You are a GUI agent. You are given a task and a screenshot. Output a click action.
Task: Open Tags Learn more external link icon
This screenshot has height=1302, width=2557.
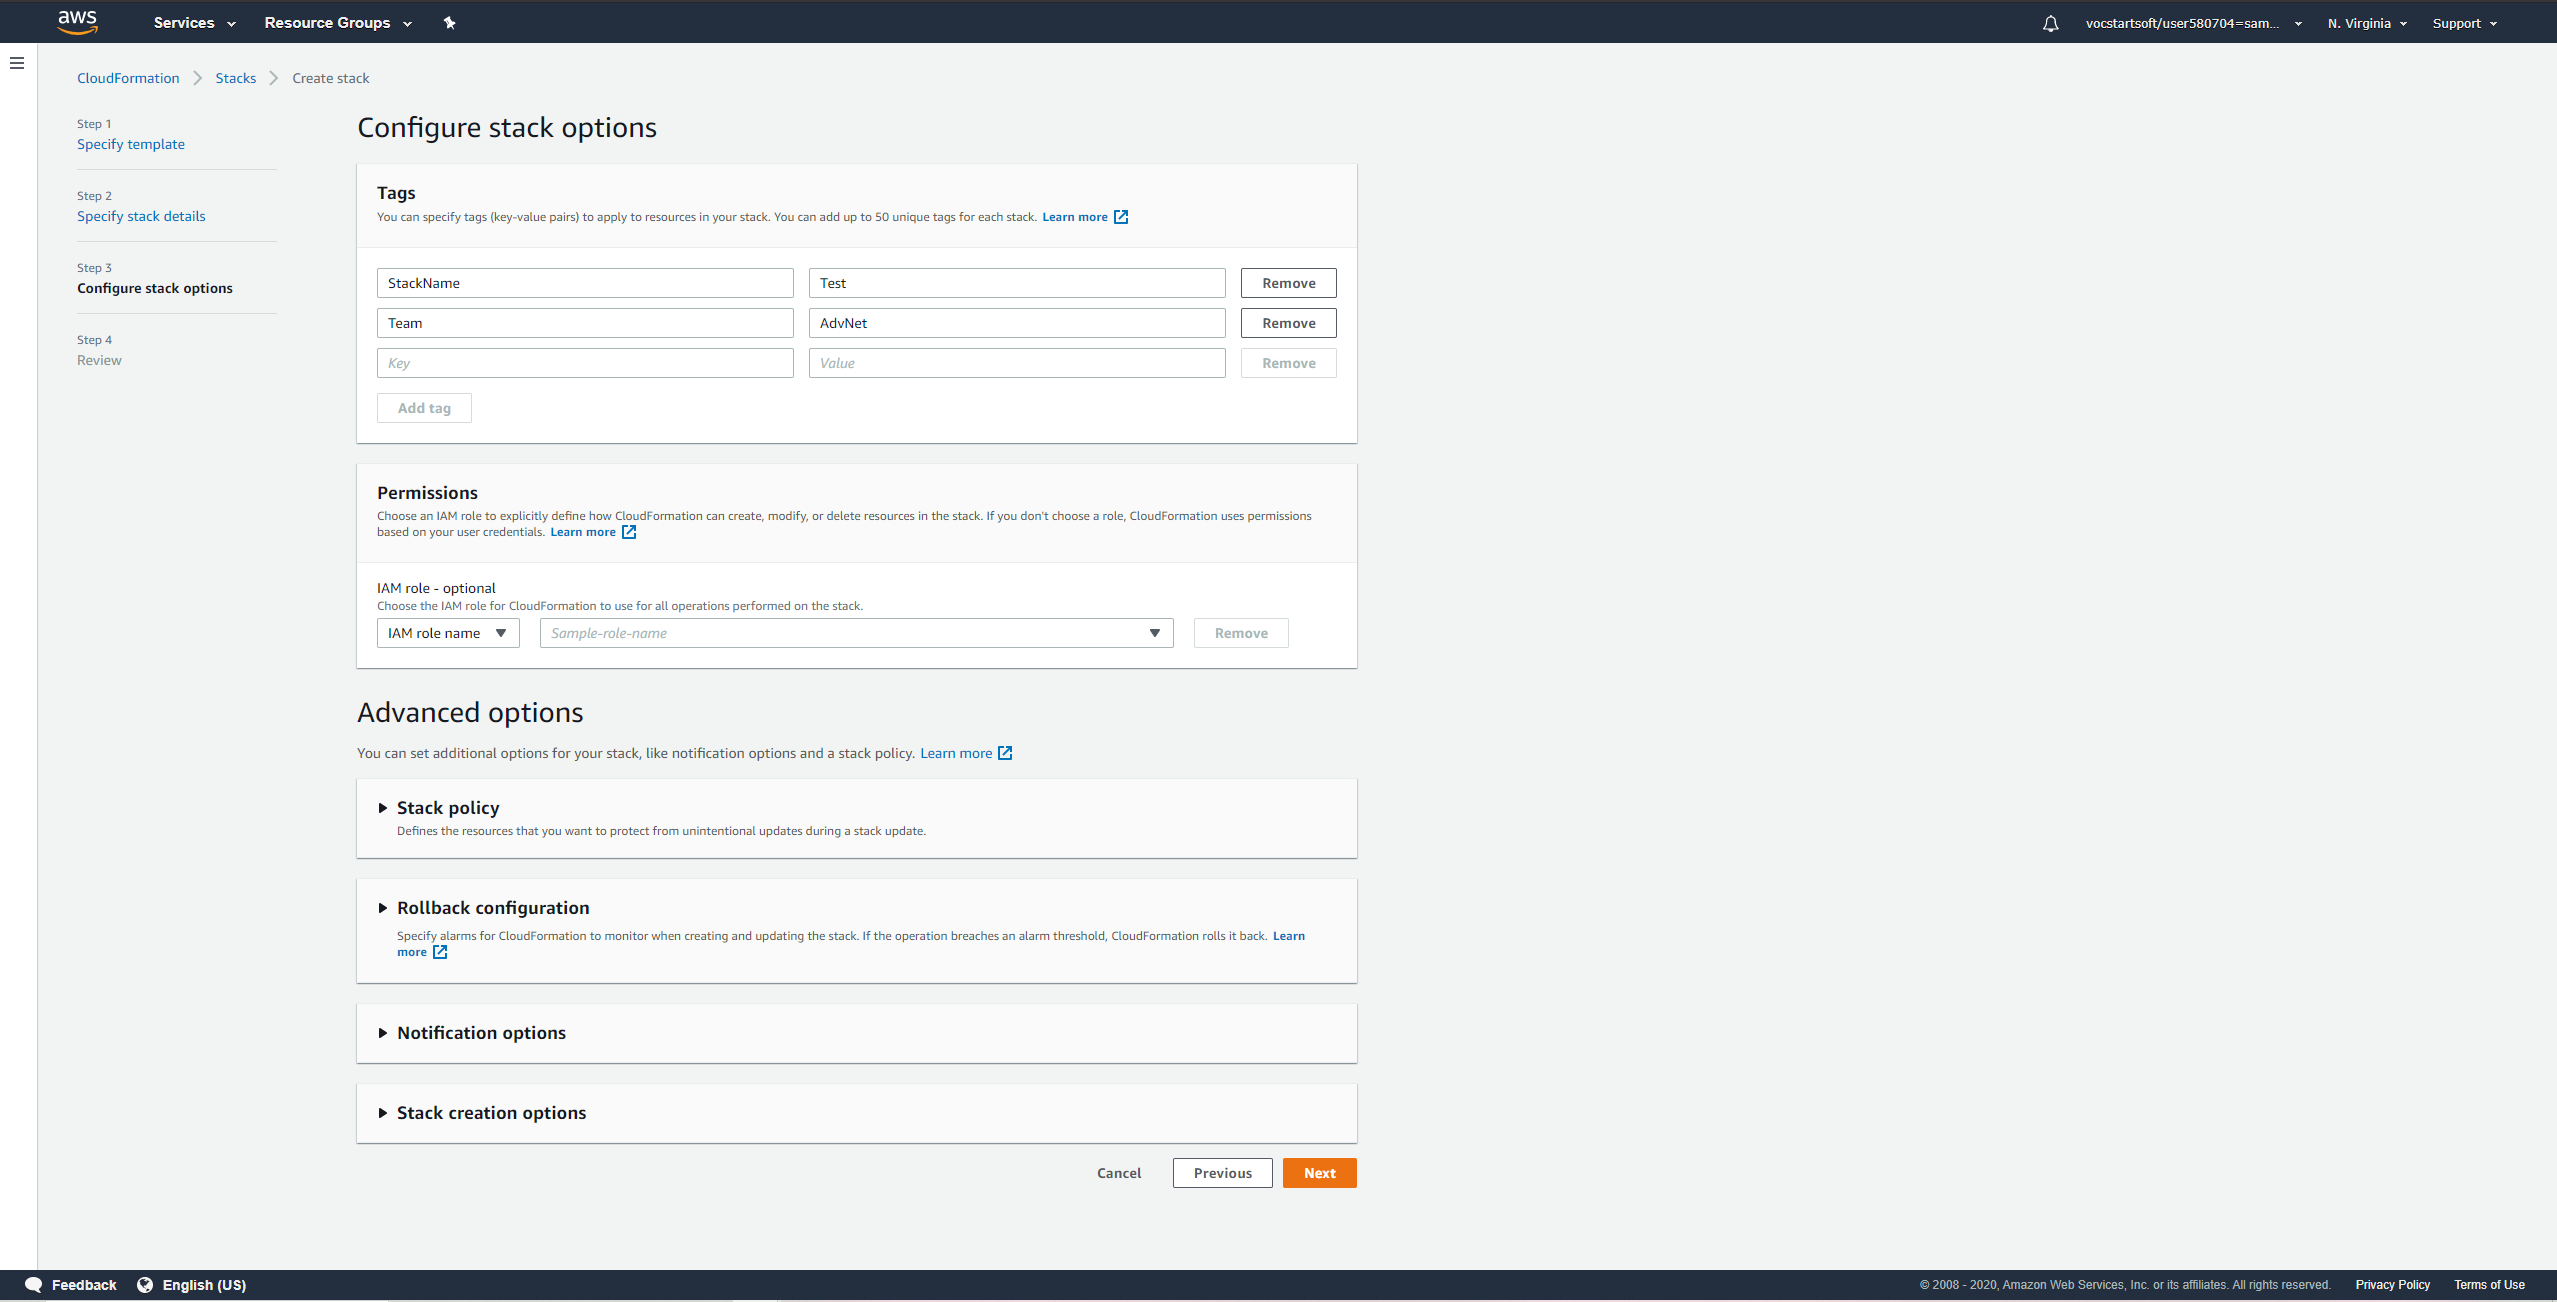1121,217
